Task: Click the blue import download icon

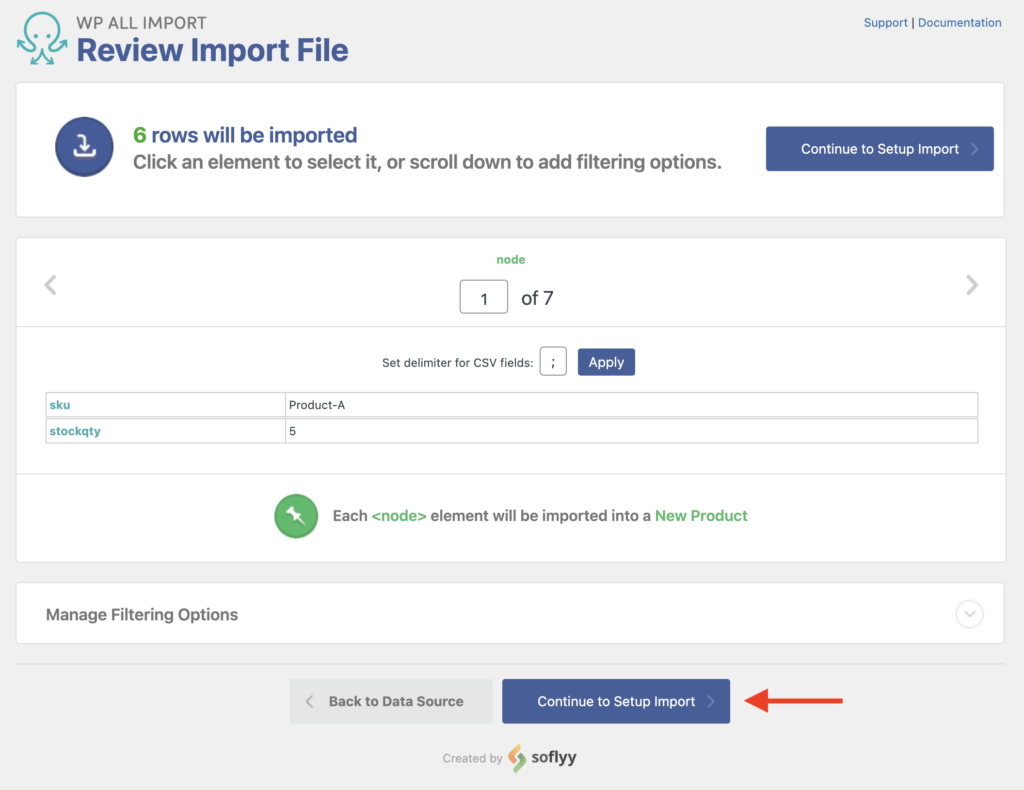Action: tap(84, 146)
